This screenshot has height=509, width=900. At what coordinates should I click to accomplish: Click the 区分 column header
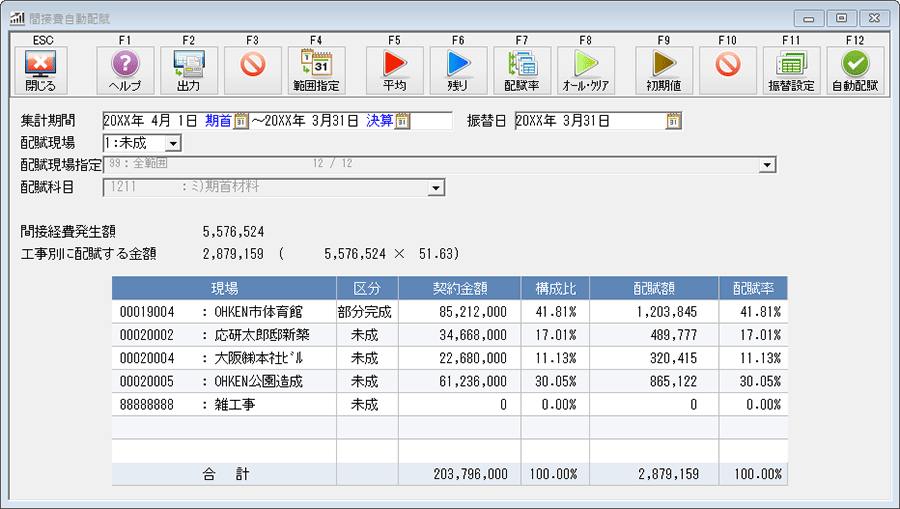click(367, 288)
